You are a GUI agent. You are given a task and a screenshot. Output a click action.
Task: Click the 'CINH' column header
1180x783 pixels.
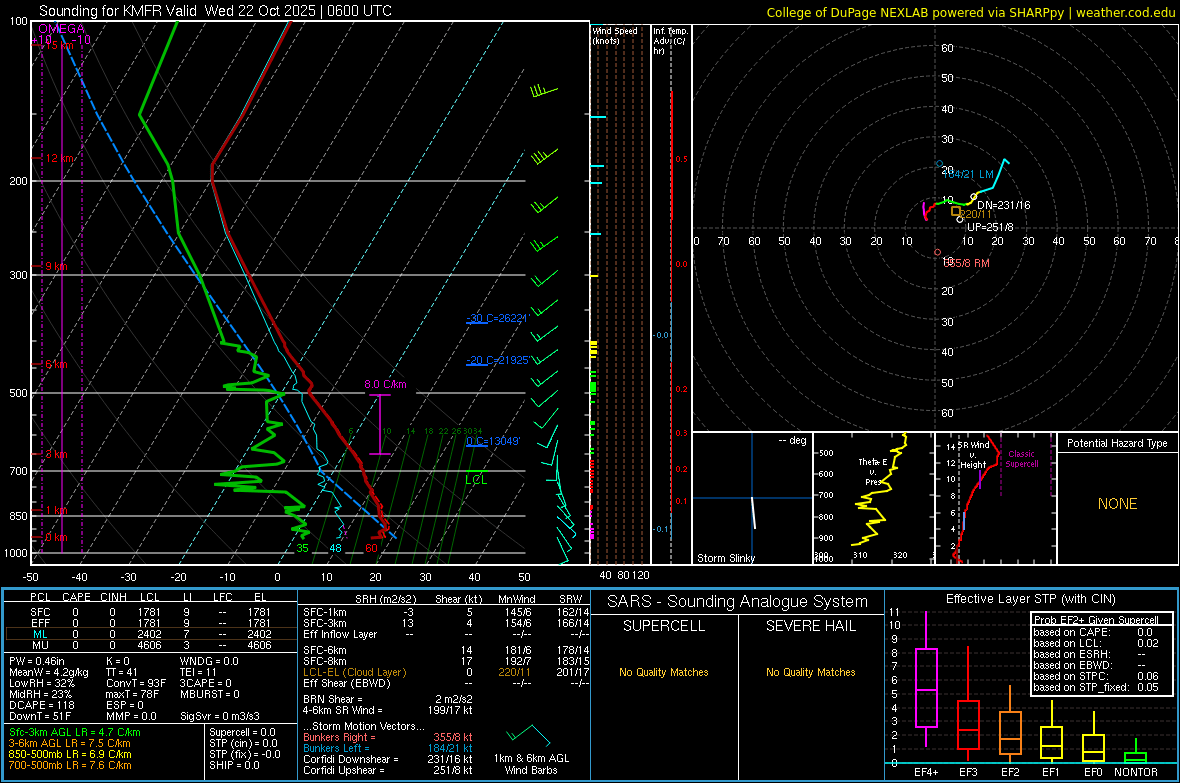pos(113,597)
